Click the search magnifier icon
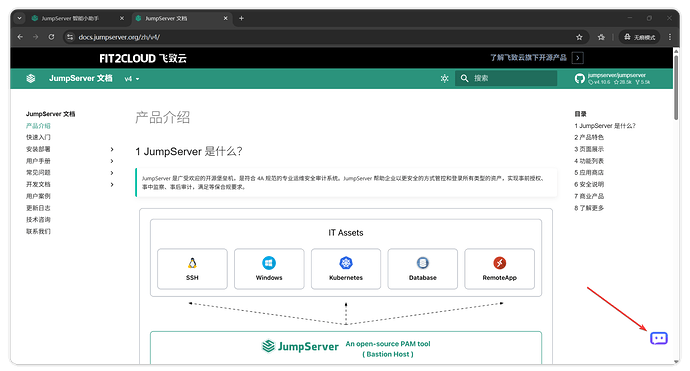690x371 pixels. pos(464,78)
